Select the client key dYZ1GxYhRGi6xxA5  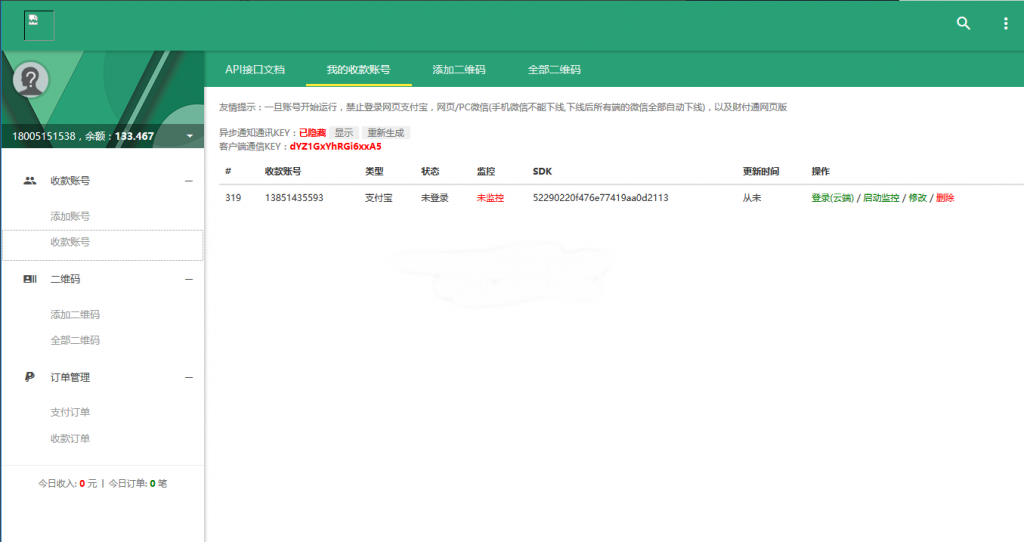[x=335, y=146]
